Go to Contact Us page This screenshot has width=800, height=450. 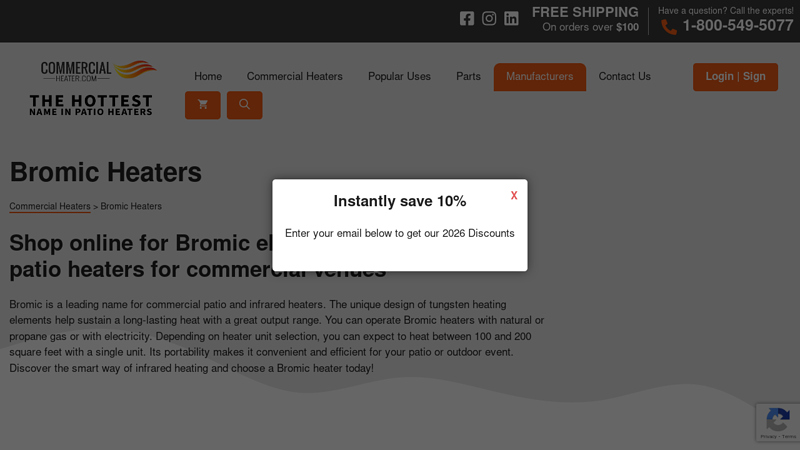(x=624, y=77)
